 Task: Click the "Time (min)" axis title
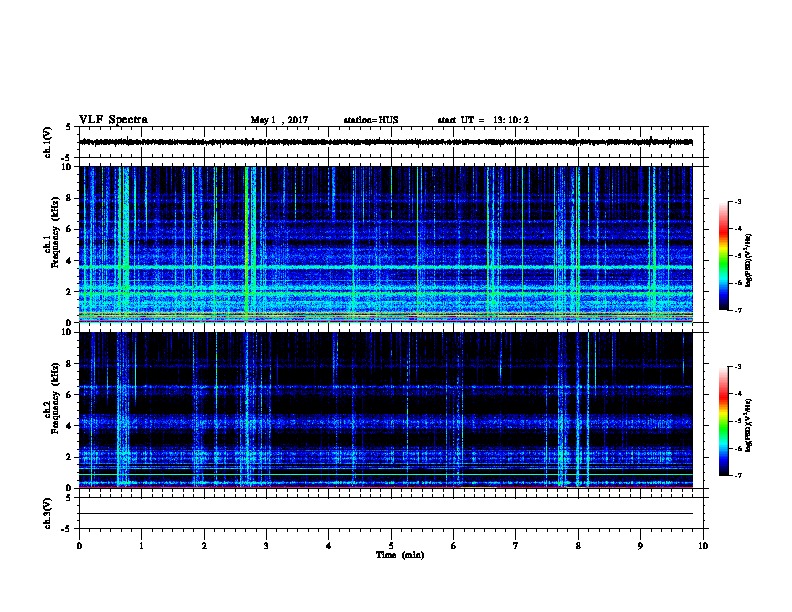pos(400,555)
